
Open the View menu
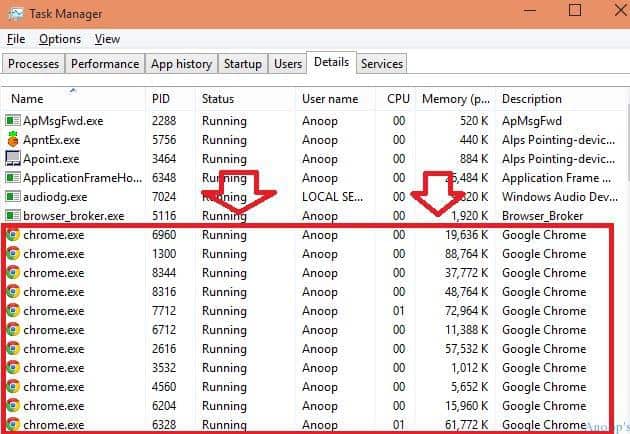pos(107,39)
